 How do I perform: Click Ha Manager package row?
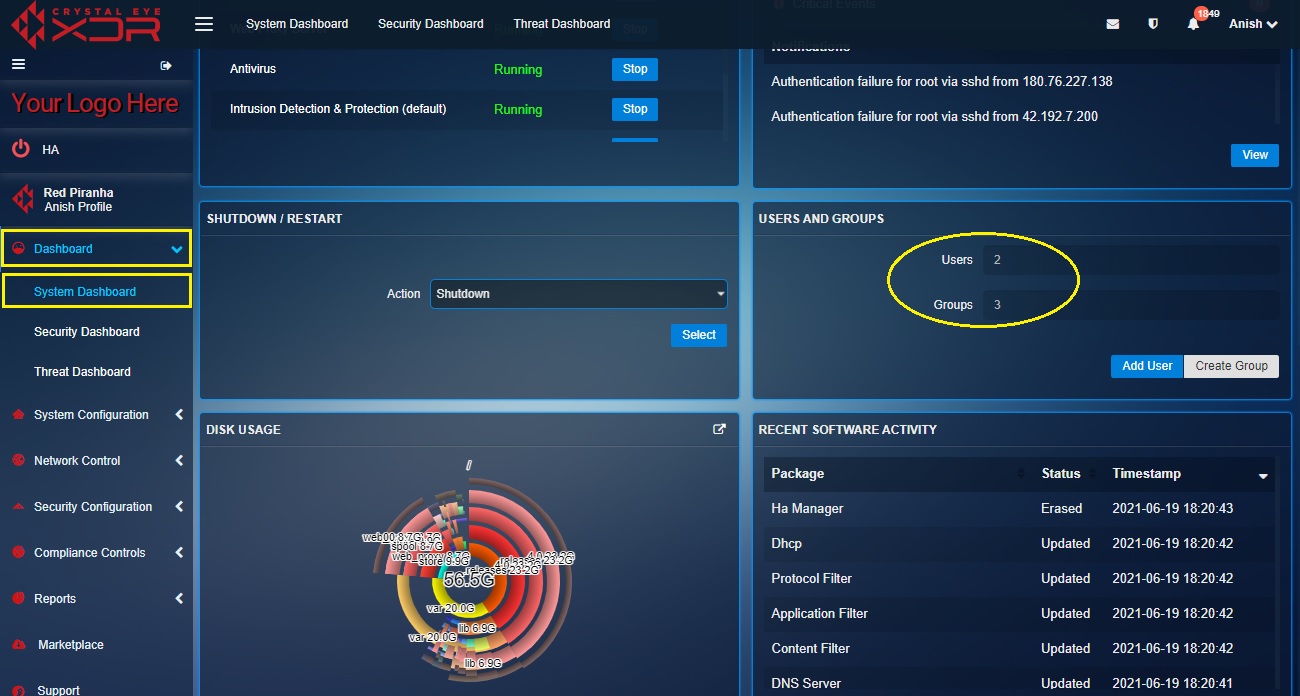point(1020,508)
